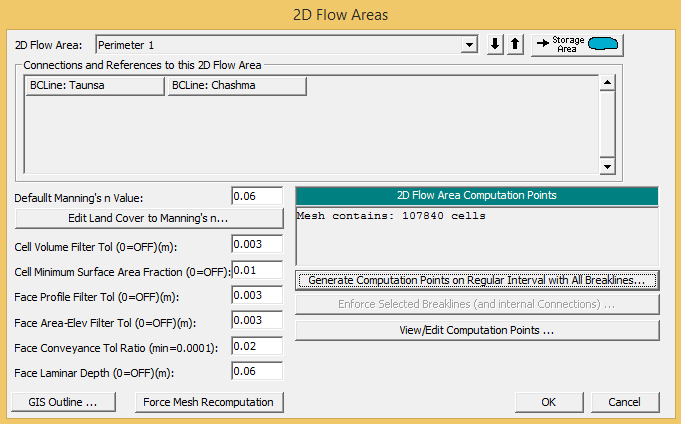Click the Face Laminar Depth field
Image resolution: width=681 pixels, height=424 pixels.
click(x=257, y=371)
